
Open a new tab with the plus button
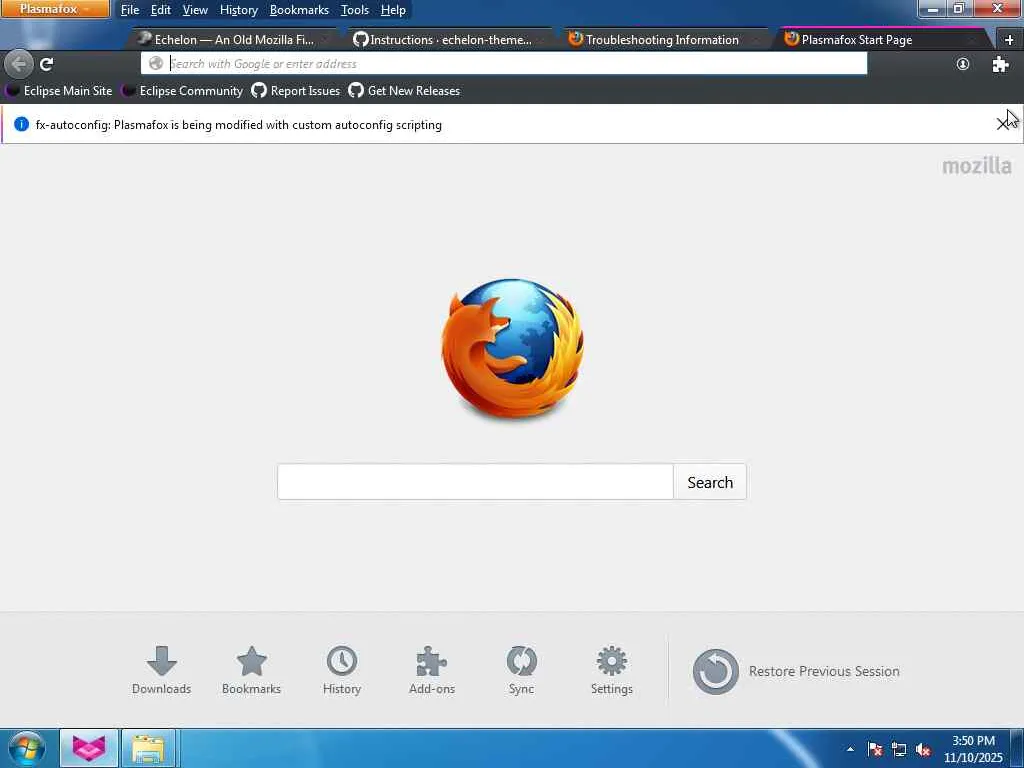coord(1009,40)
